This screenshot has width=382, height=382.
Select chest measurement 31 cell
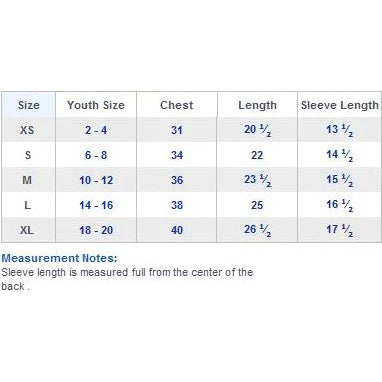(177, 130)
